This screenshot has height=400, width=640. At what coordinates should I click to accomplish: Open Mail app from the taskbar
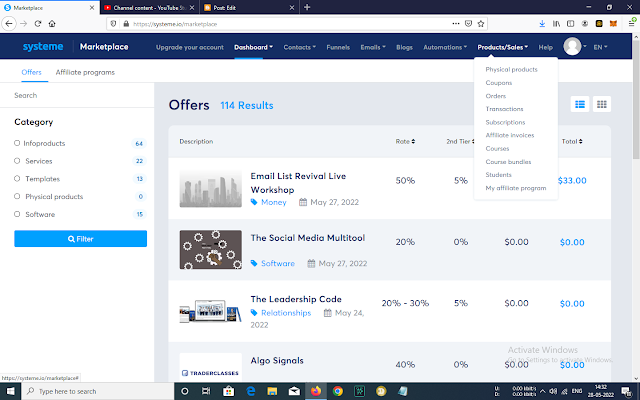click(294, 391)
